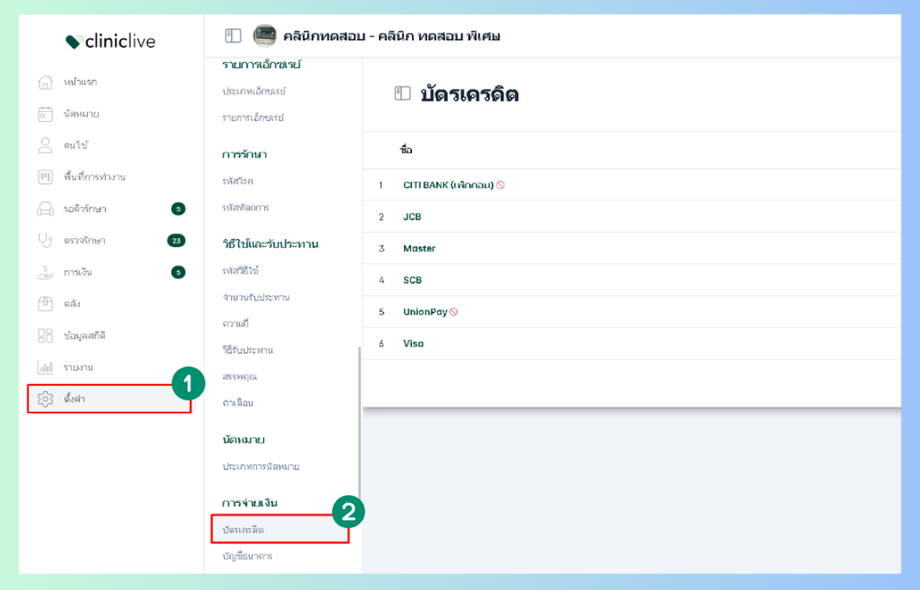Open ประเภทเอ็กซเรย์ in settings submenu
Image resolution: width=920 pixels, height=590 pixels.
pos(254,91)
